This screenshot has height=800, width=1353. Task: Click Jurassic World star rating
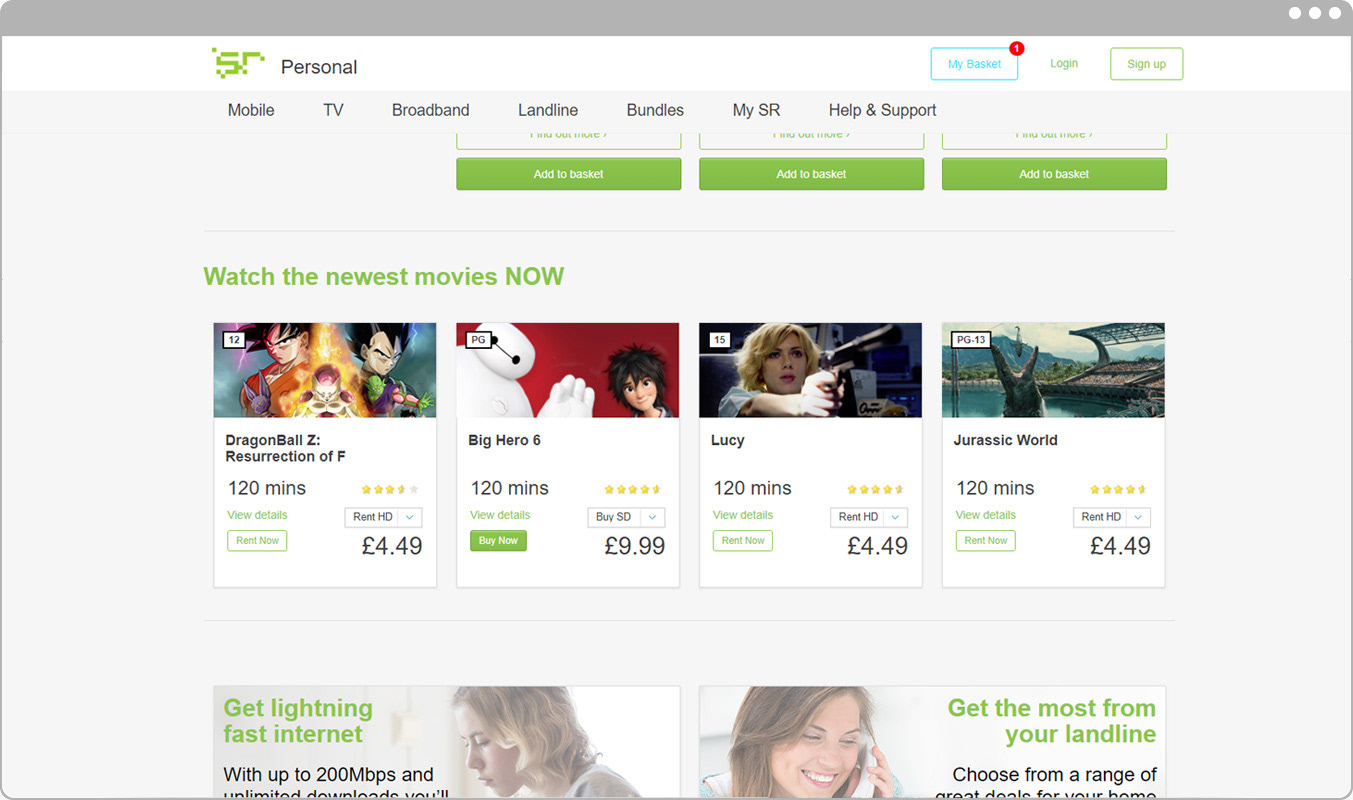[x=1119, y=490]
